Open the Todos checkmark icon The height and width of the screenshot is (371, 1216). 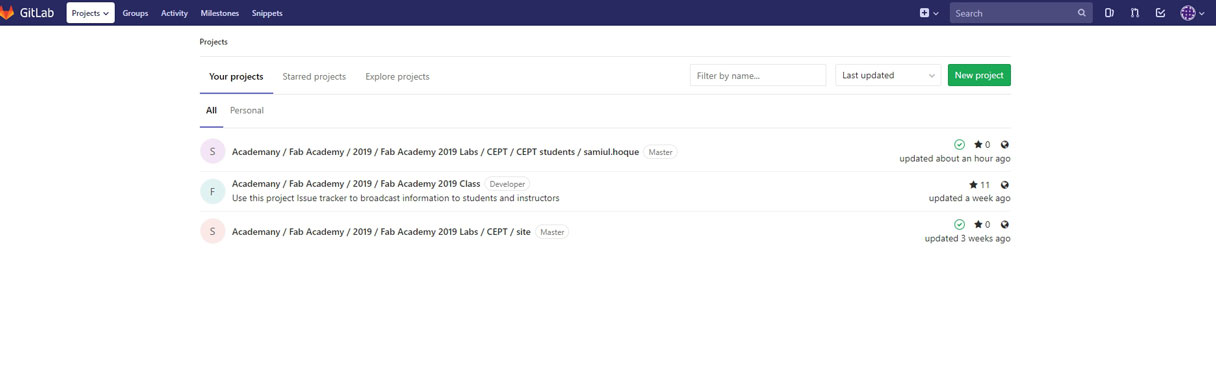1160,13
